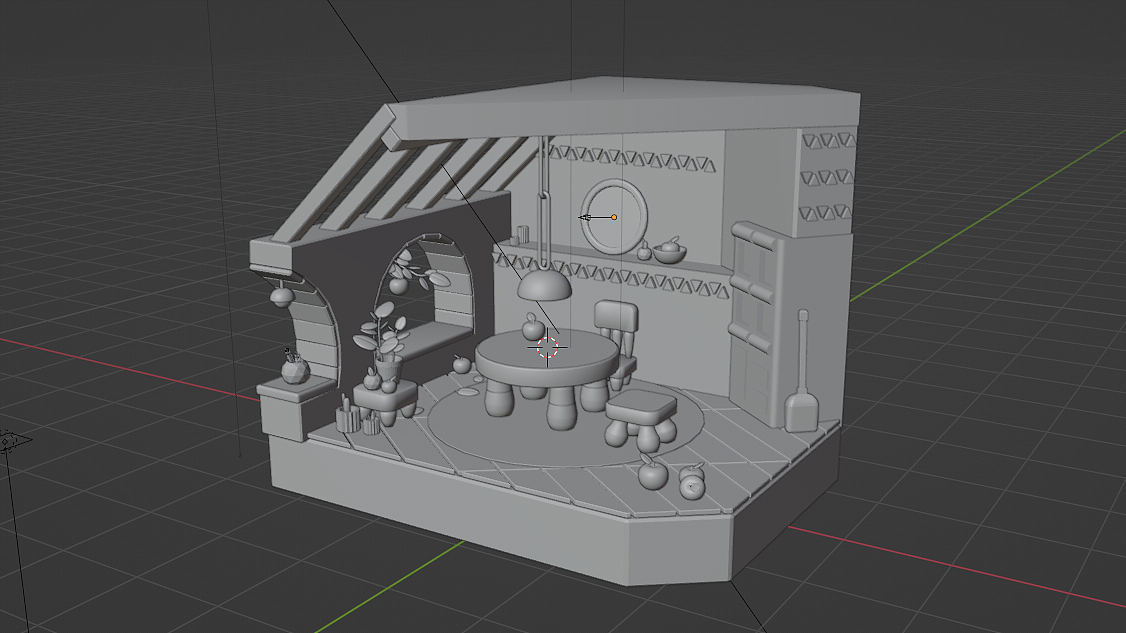Viewport: 1126px width, 633px height.
Task: Select the apple on the table
Action: (x=533, y=328)
